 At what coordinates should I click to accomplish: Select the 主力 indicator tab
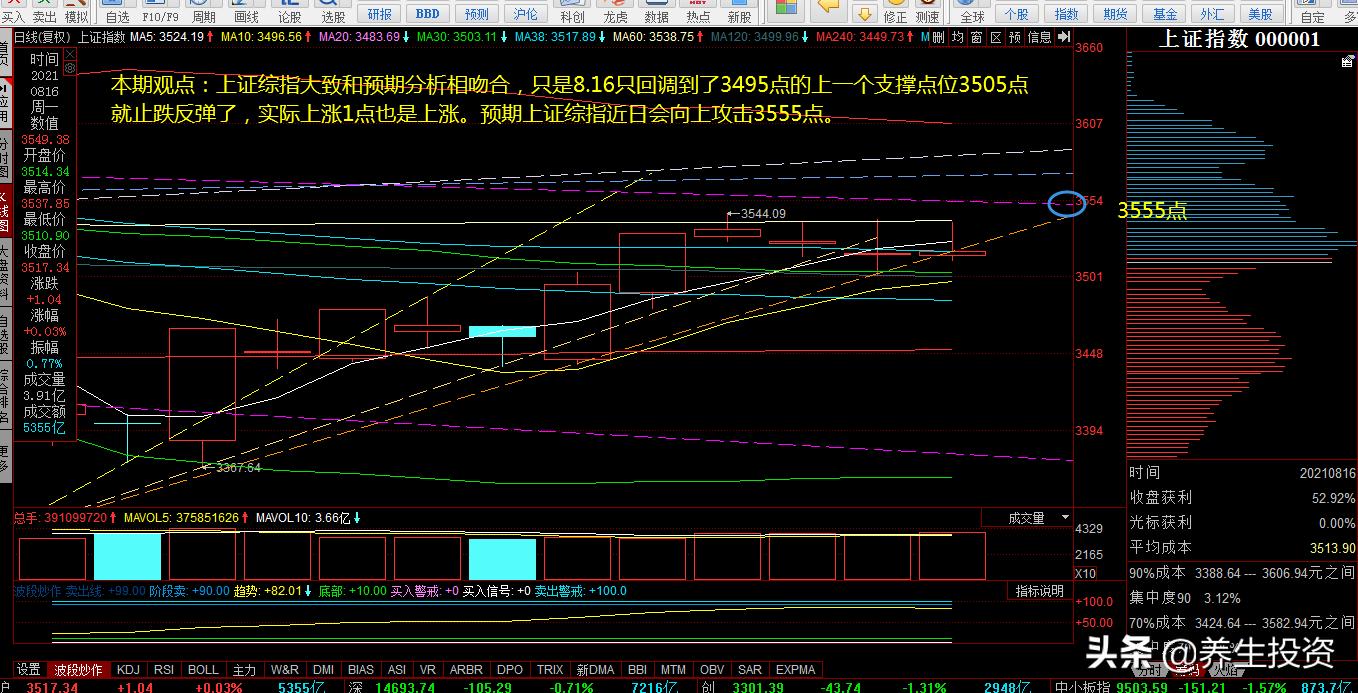click(x=243, y=669)
